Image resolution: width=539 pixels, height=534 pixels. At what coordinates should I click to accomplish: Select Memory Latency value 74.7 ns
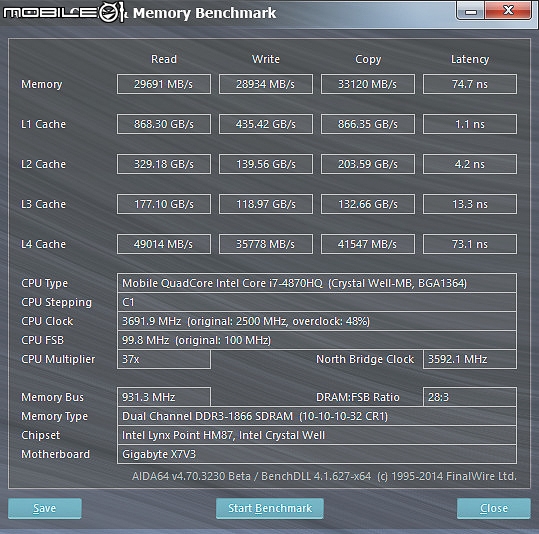click(x=470, y=84)
